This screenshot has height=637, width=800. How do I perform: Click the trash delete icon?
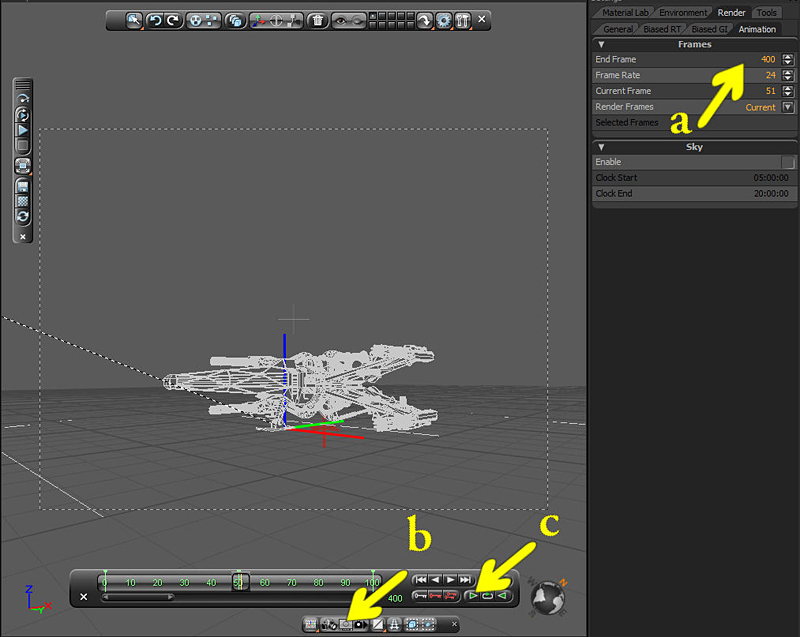click(317, 20)
